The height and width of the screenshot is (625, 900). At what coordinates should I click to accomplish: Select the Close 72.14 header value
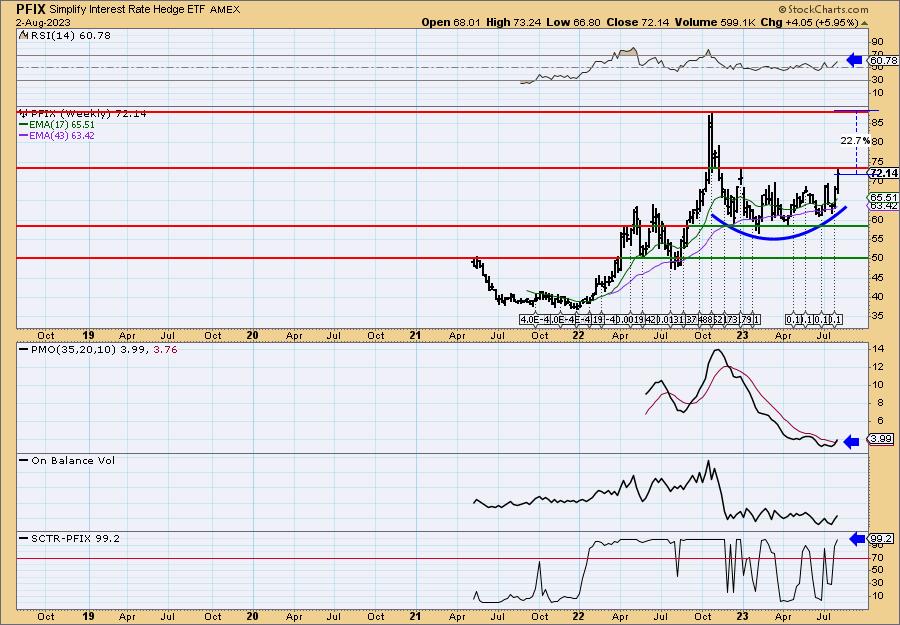638,22
